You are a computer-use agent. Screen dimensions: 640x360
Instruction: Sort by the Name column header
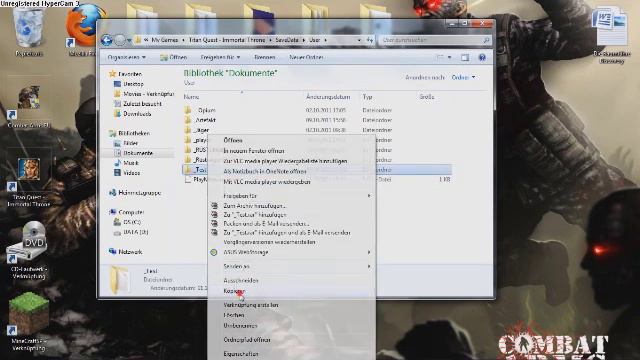(x=191, y=97)
